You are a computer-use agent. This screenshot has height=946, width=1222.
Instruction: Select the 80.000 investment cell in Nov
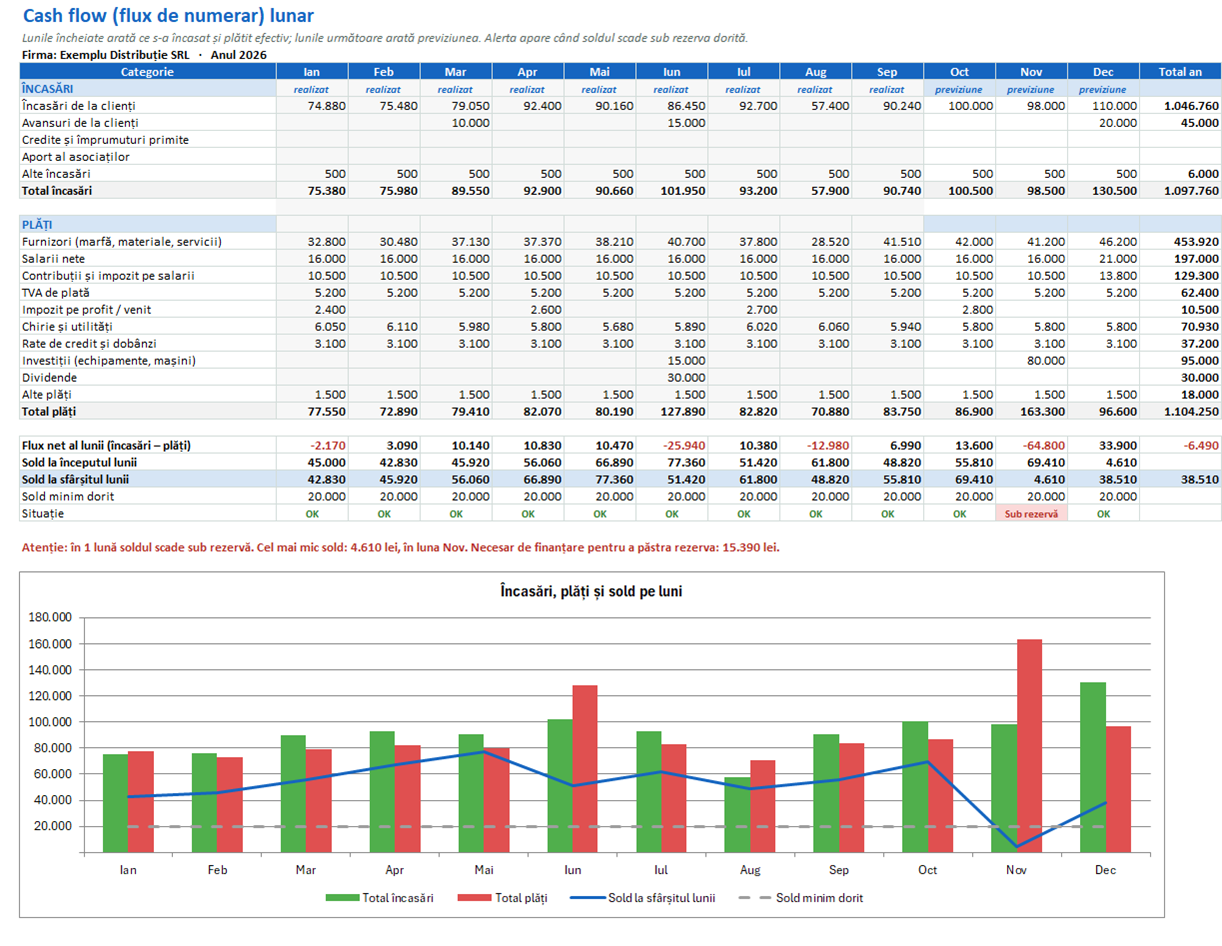click(1031, 360)
